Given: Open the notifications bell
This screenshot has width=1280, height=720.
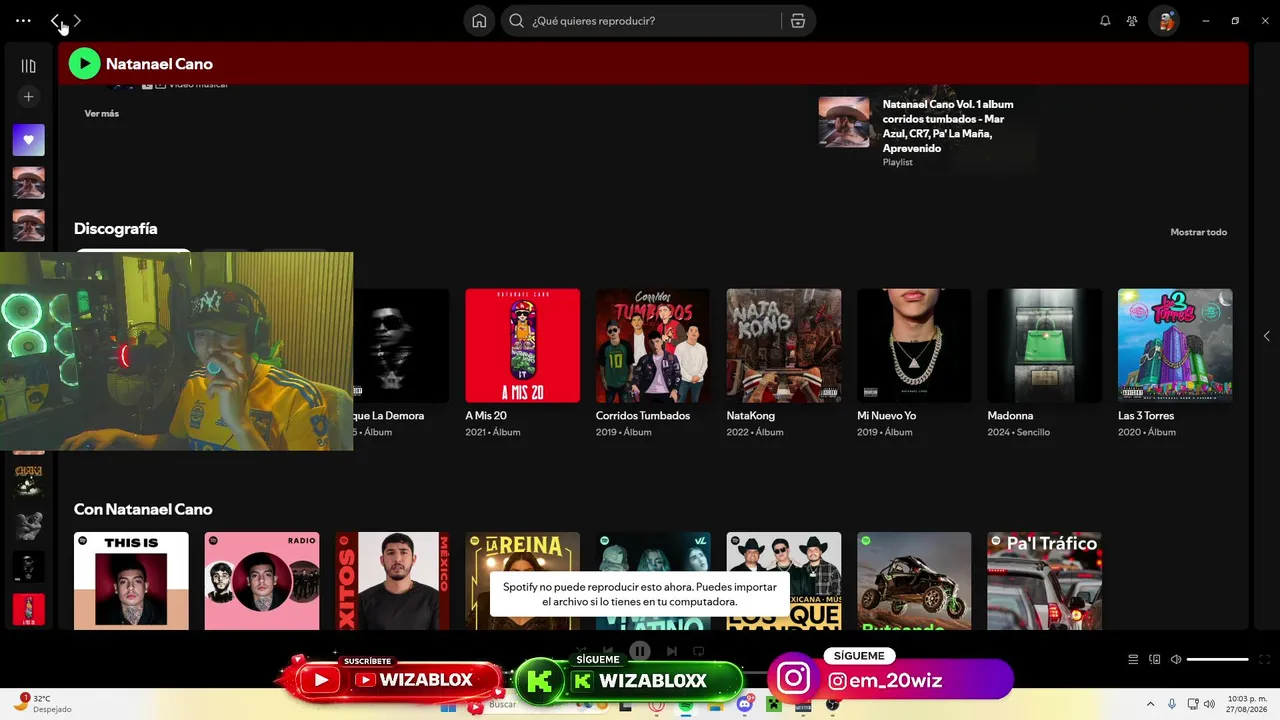Looking at the screenshot, I should click(1105, 21).
